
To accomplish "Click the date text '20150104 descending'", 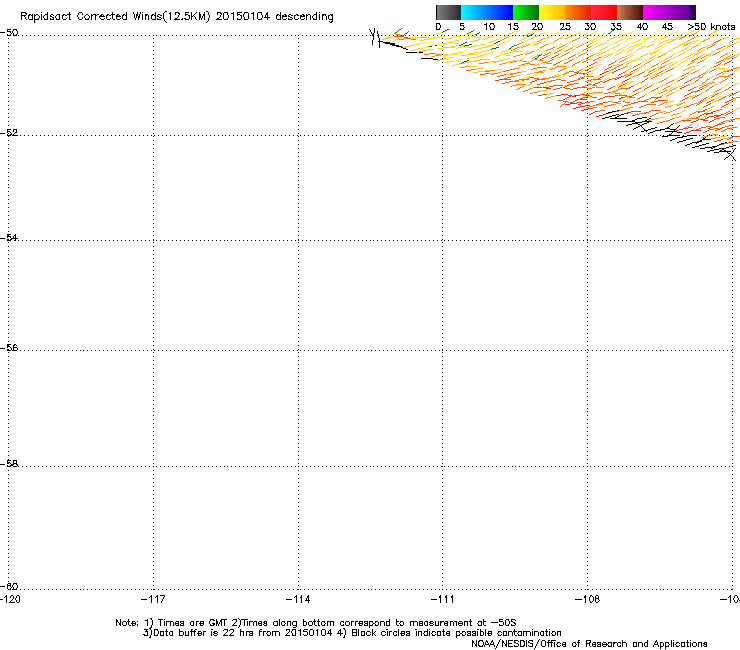I will 275,17.
